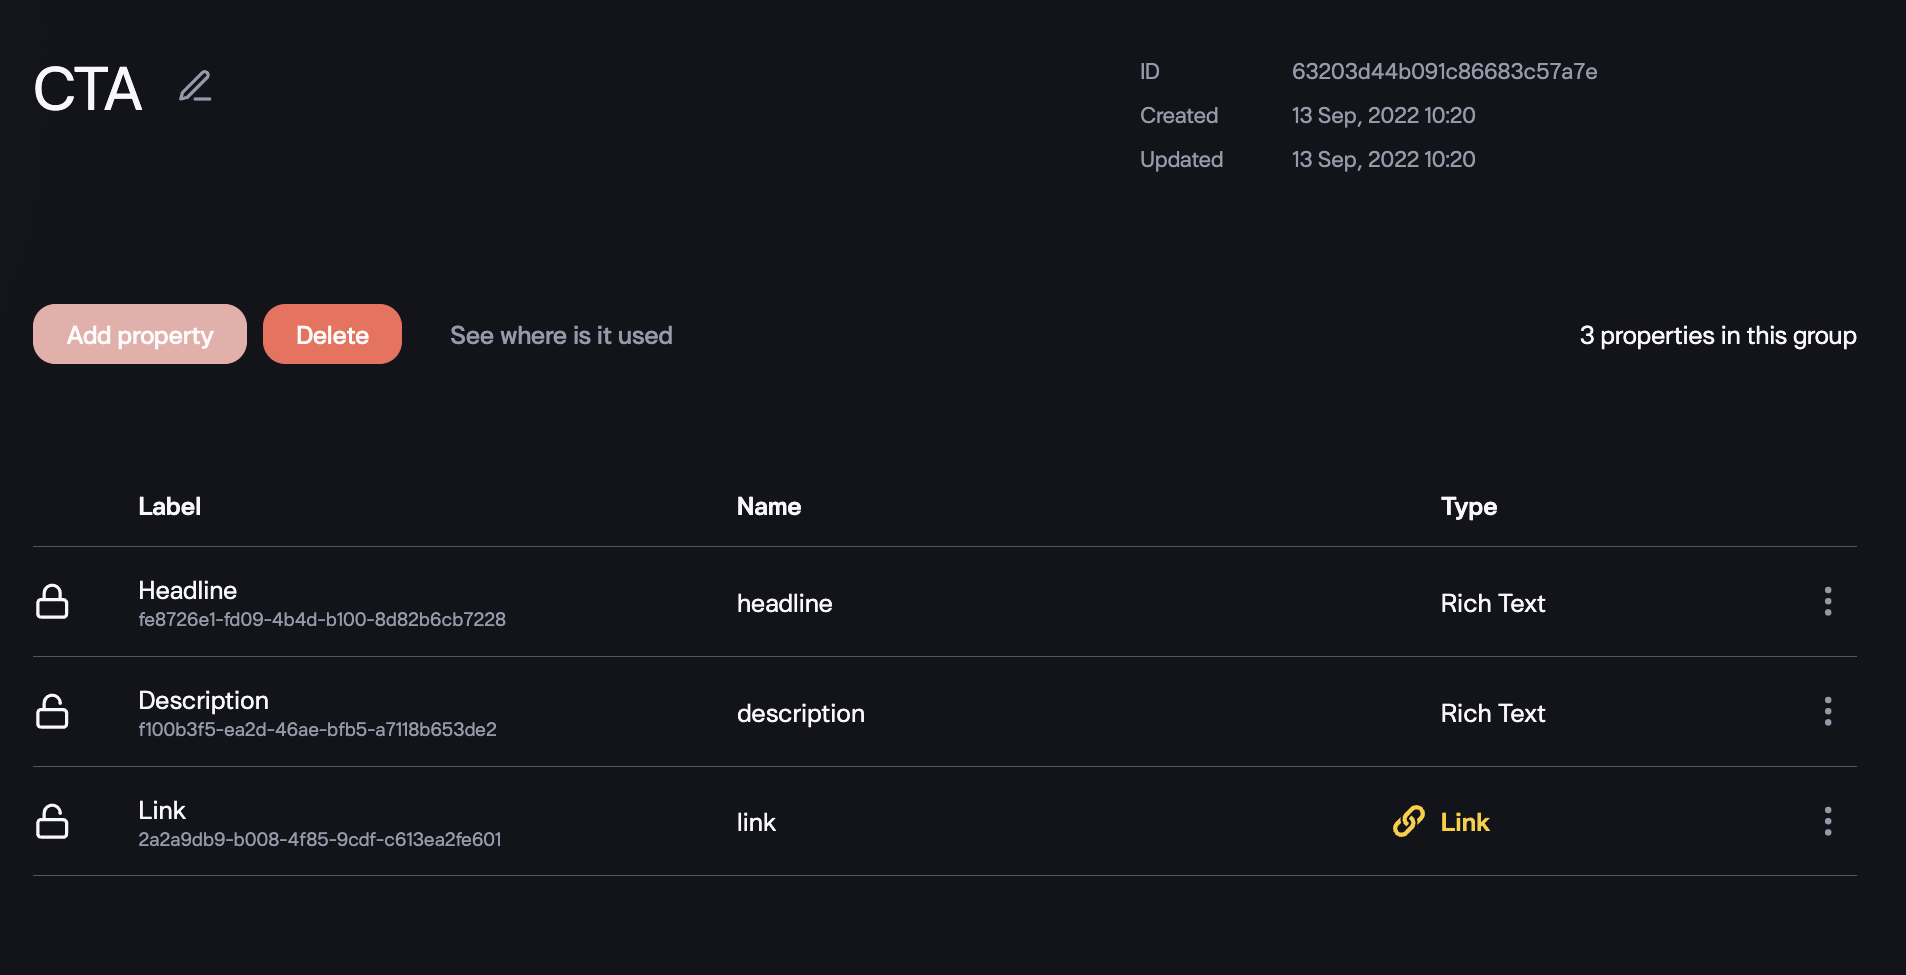Click the CTA group title
The width and height of the screenshot is (1906, 975).
click(x=88, y=89)
